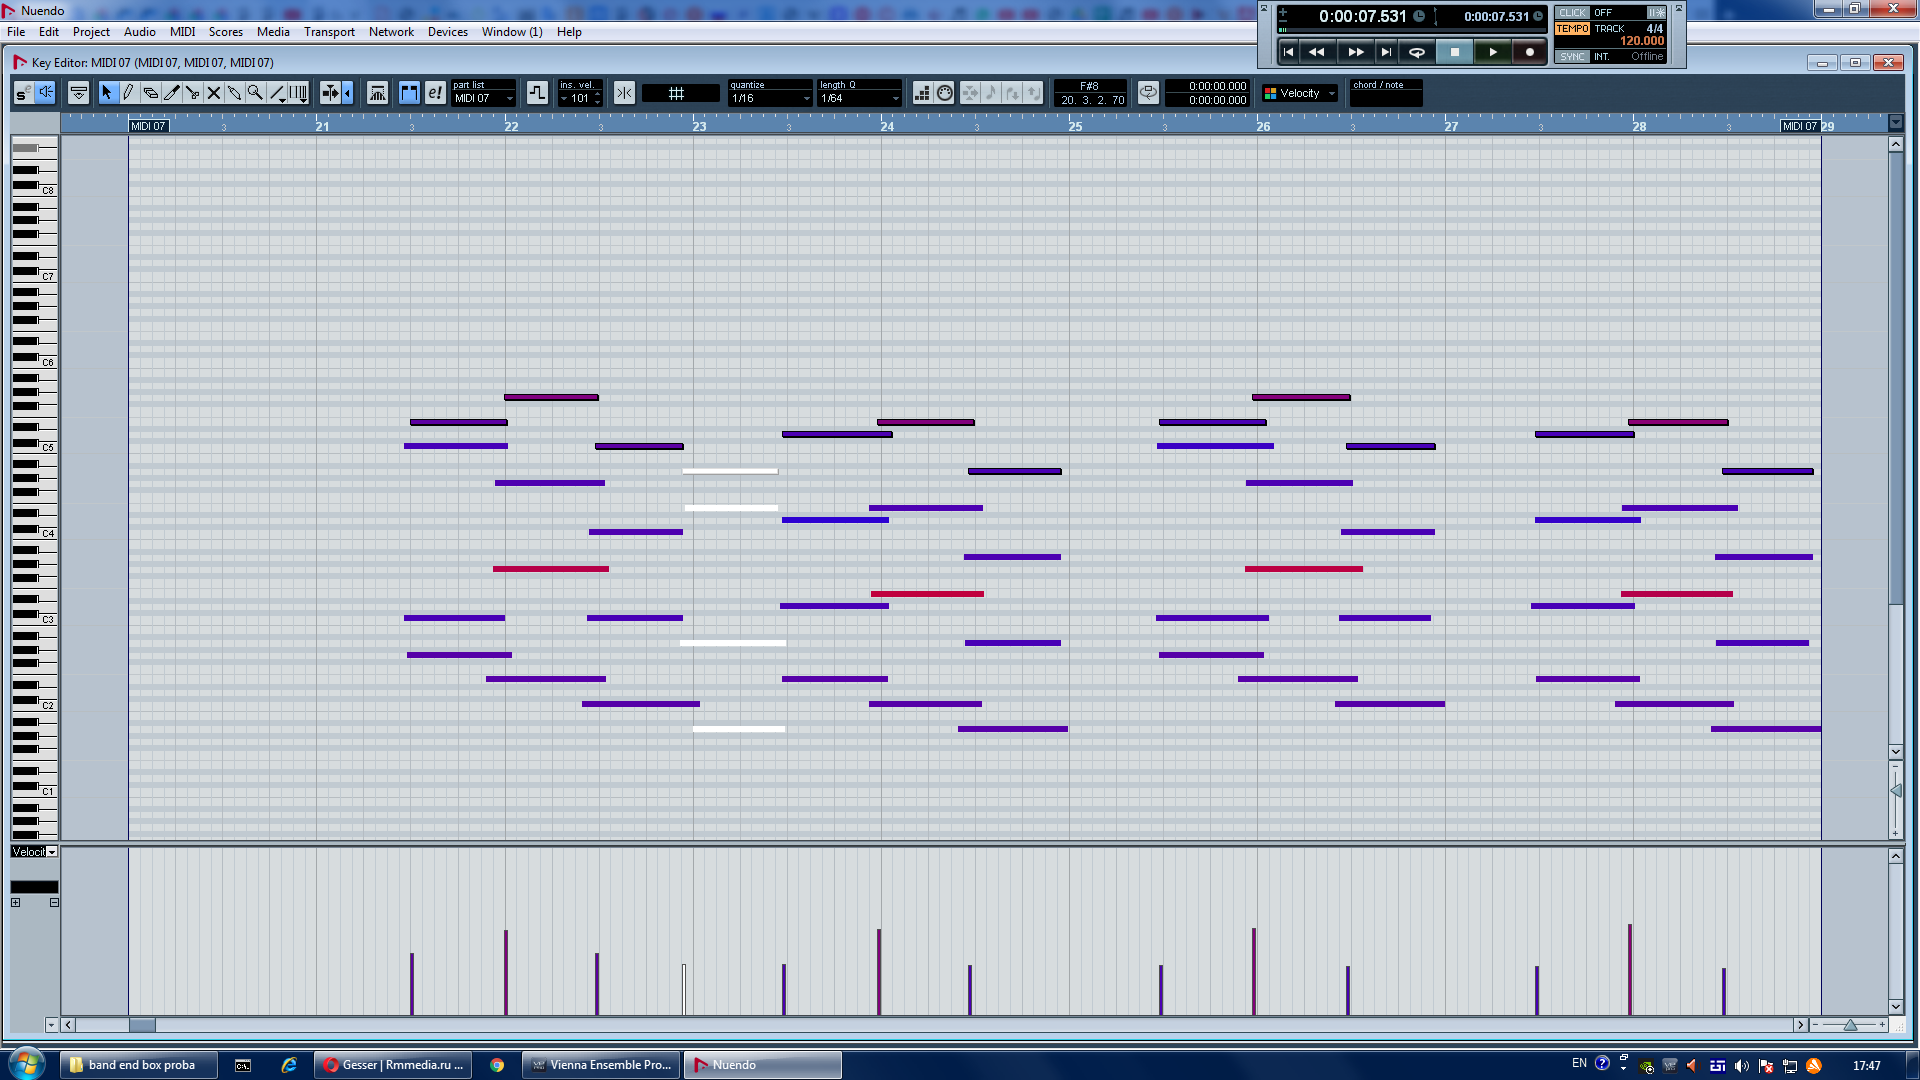Image resolution: width=1920 pixels, height=1080 pixels.
Task: Click the Show Info line button
Action: [x=78, y=93]
